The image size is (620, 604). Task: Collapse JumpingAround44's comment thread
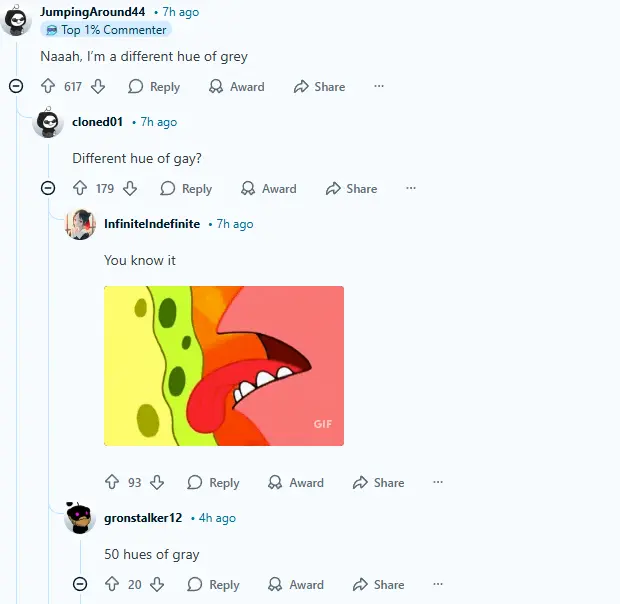click(16, 86)
